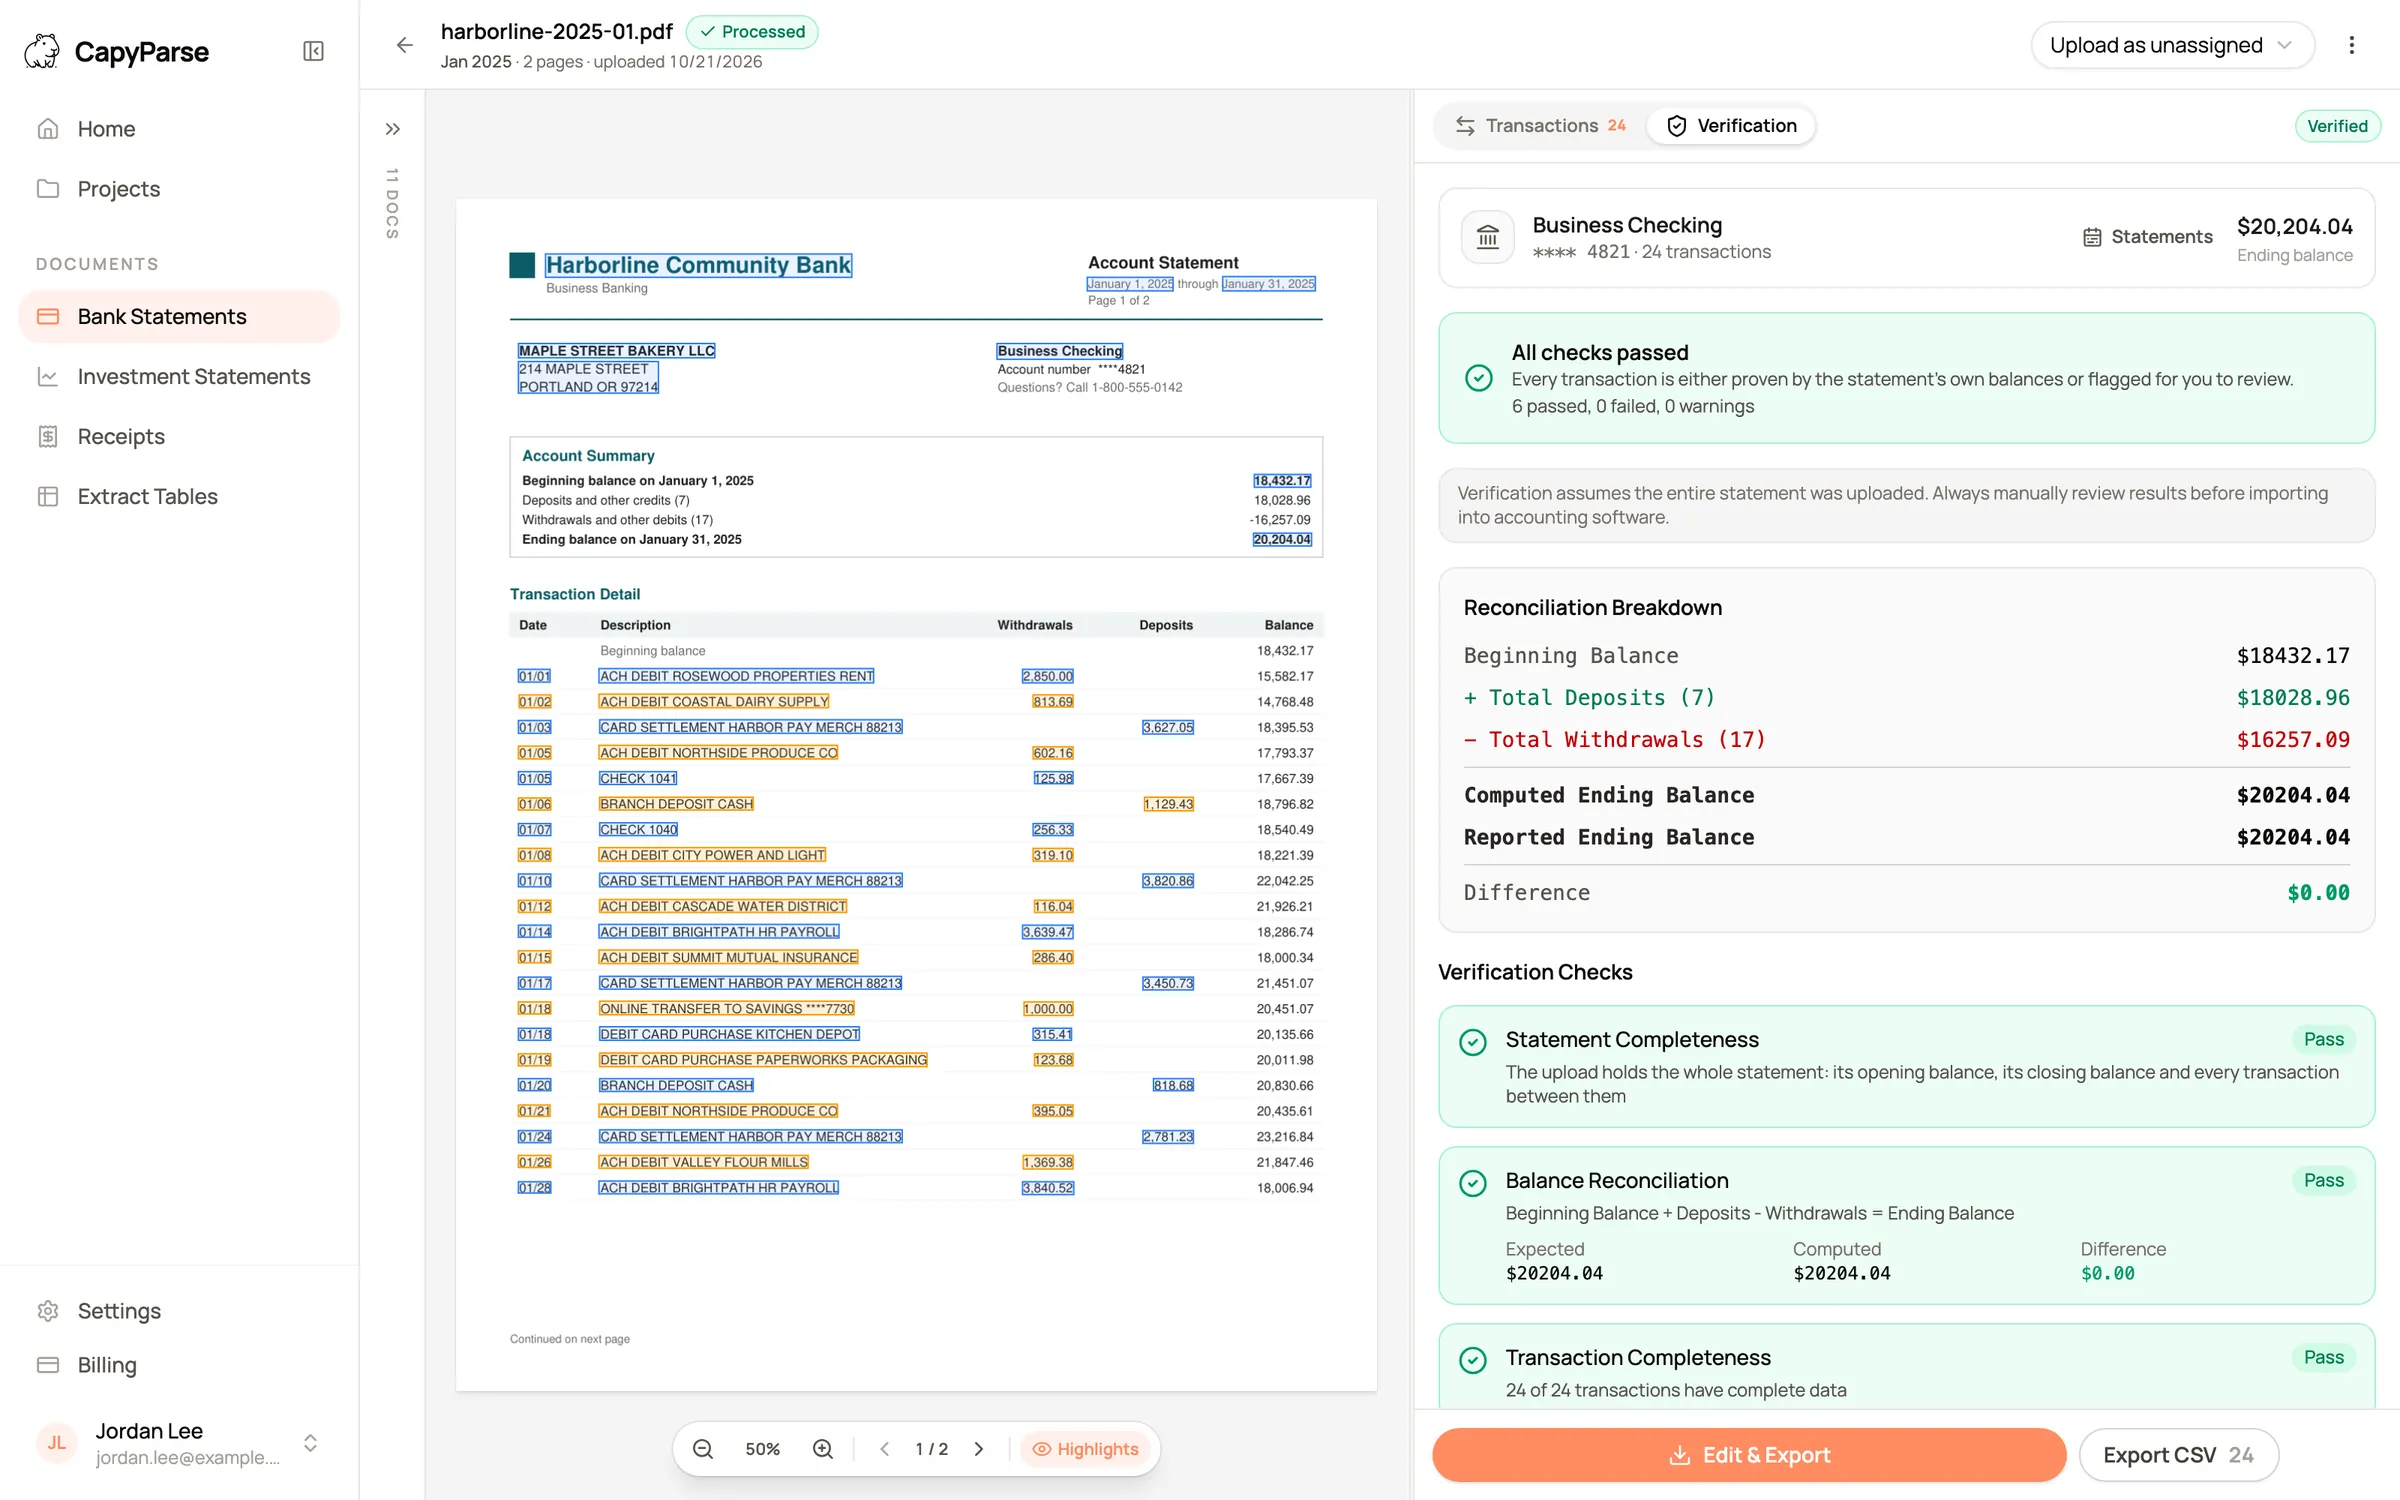
Task: Click the zoom out magnifier icon
Action: pyautogui.click(x=703, y=1449)
